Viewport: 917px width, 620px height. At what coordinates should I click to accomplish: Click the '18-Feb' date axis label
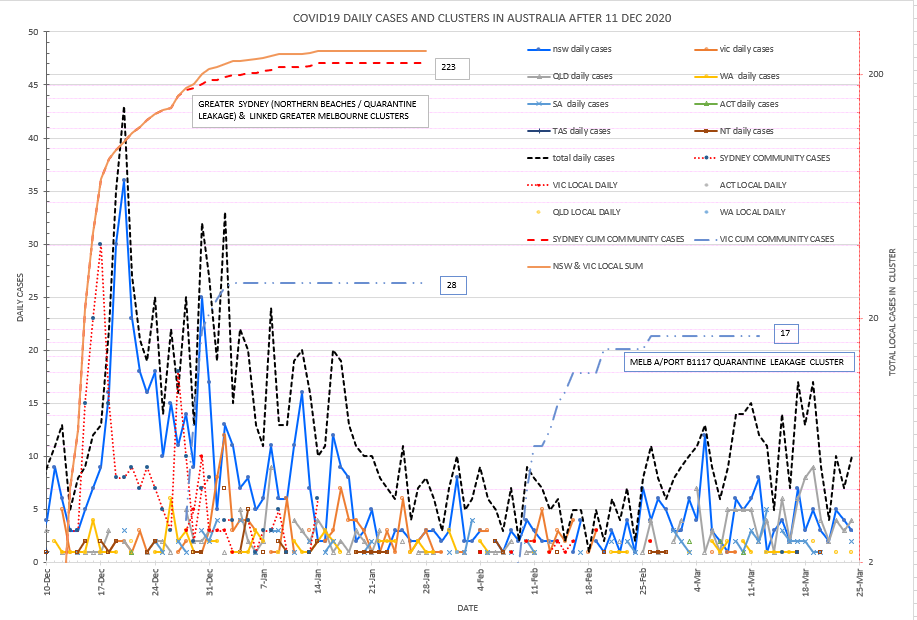[589, 582]
